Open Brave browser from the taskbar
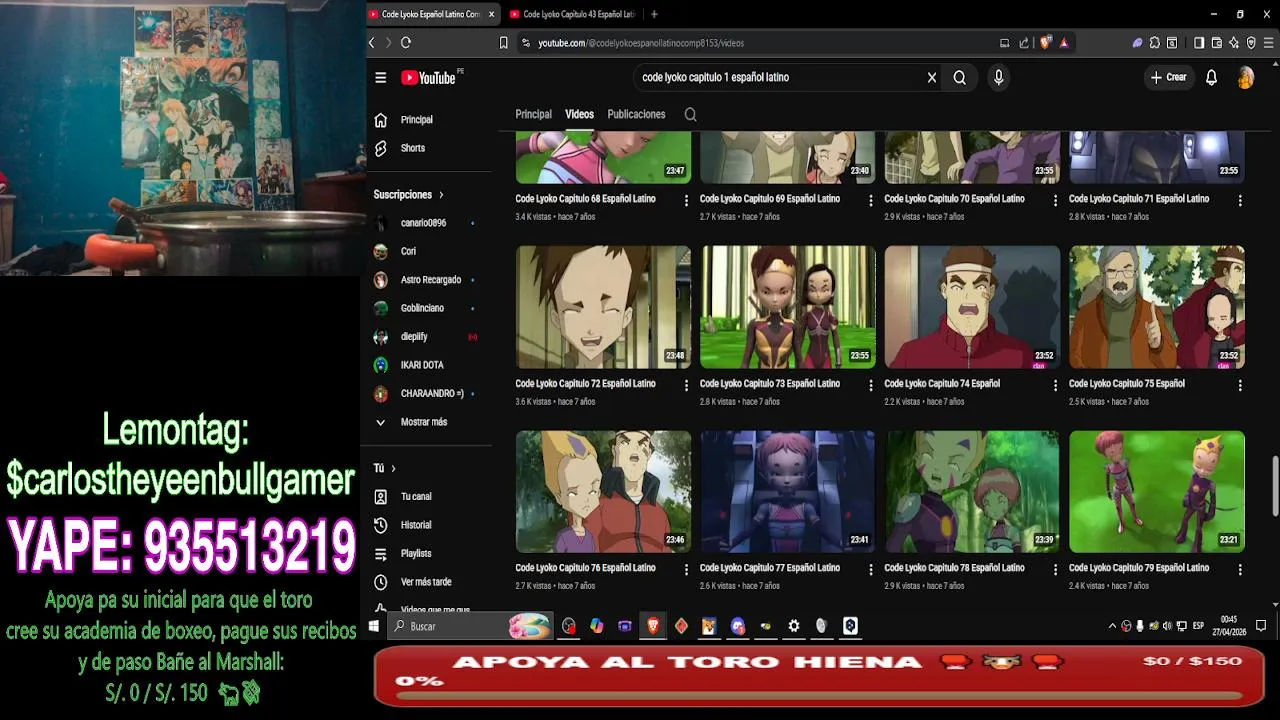 [653, 626]
